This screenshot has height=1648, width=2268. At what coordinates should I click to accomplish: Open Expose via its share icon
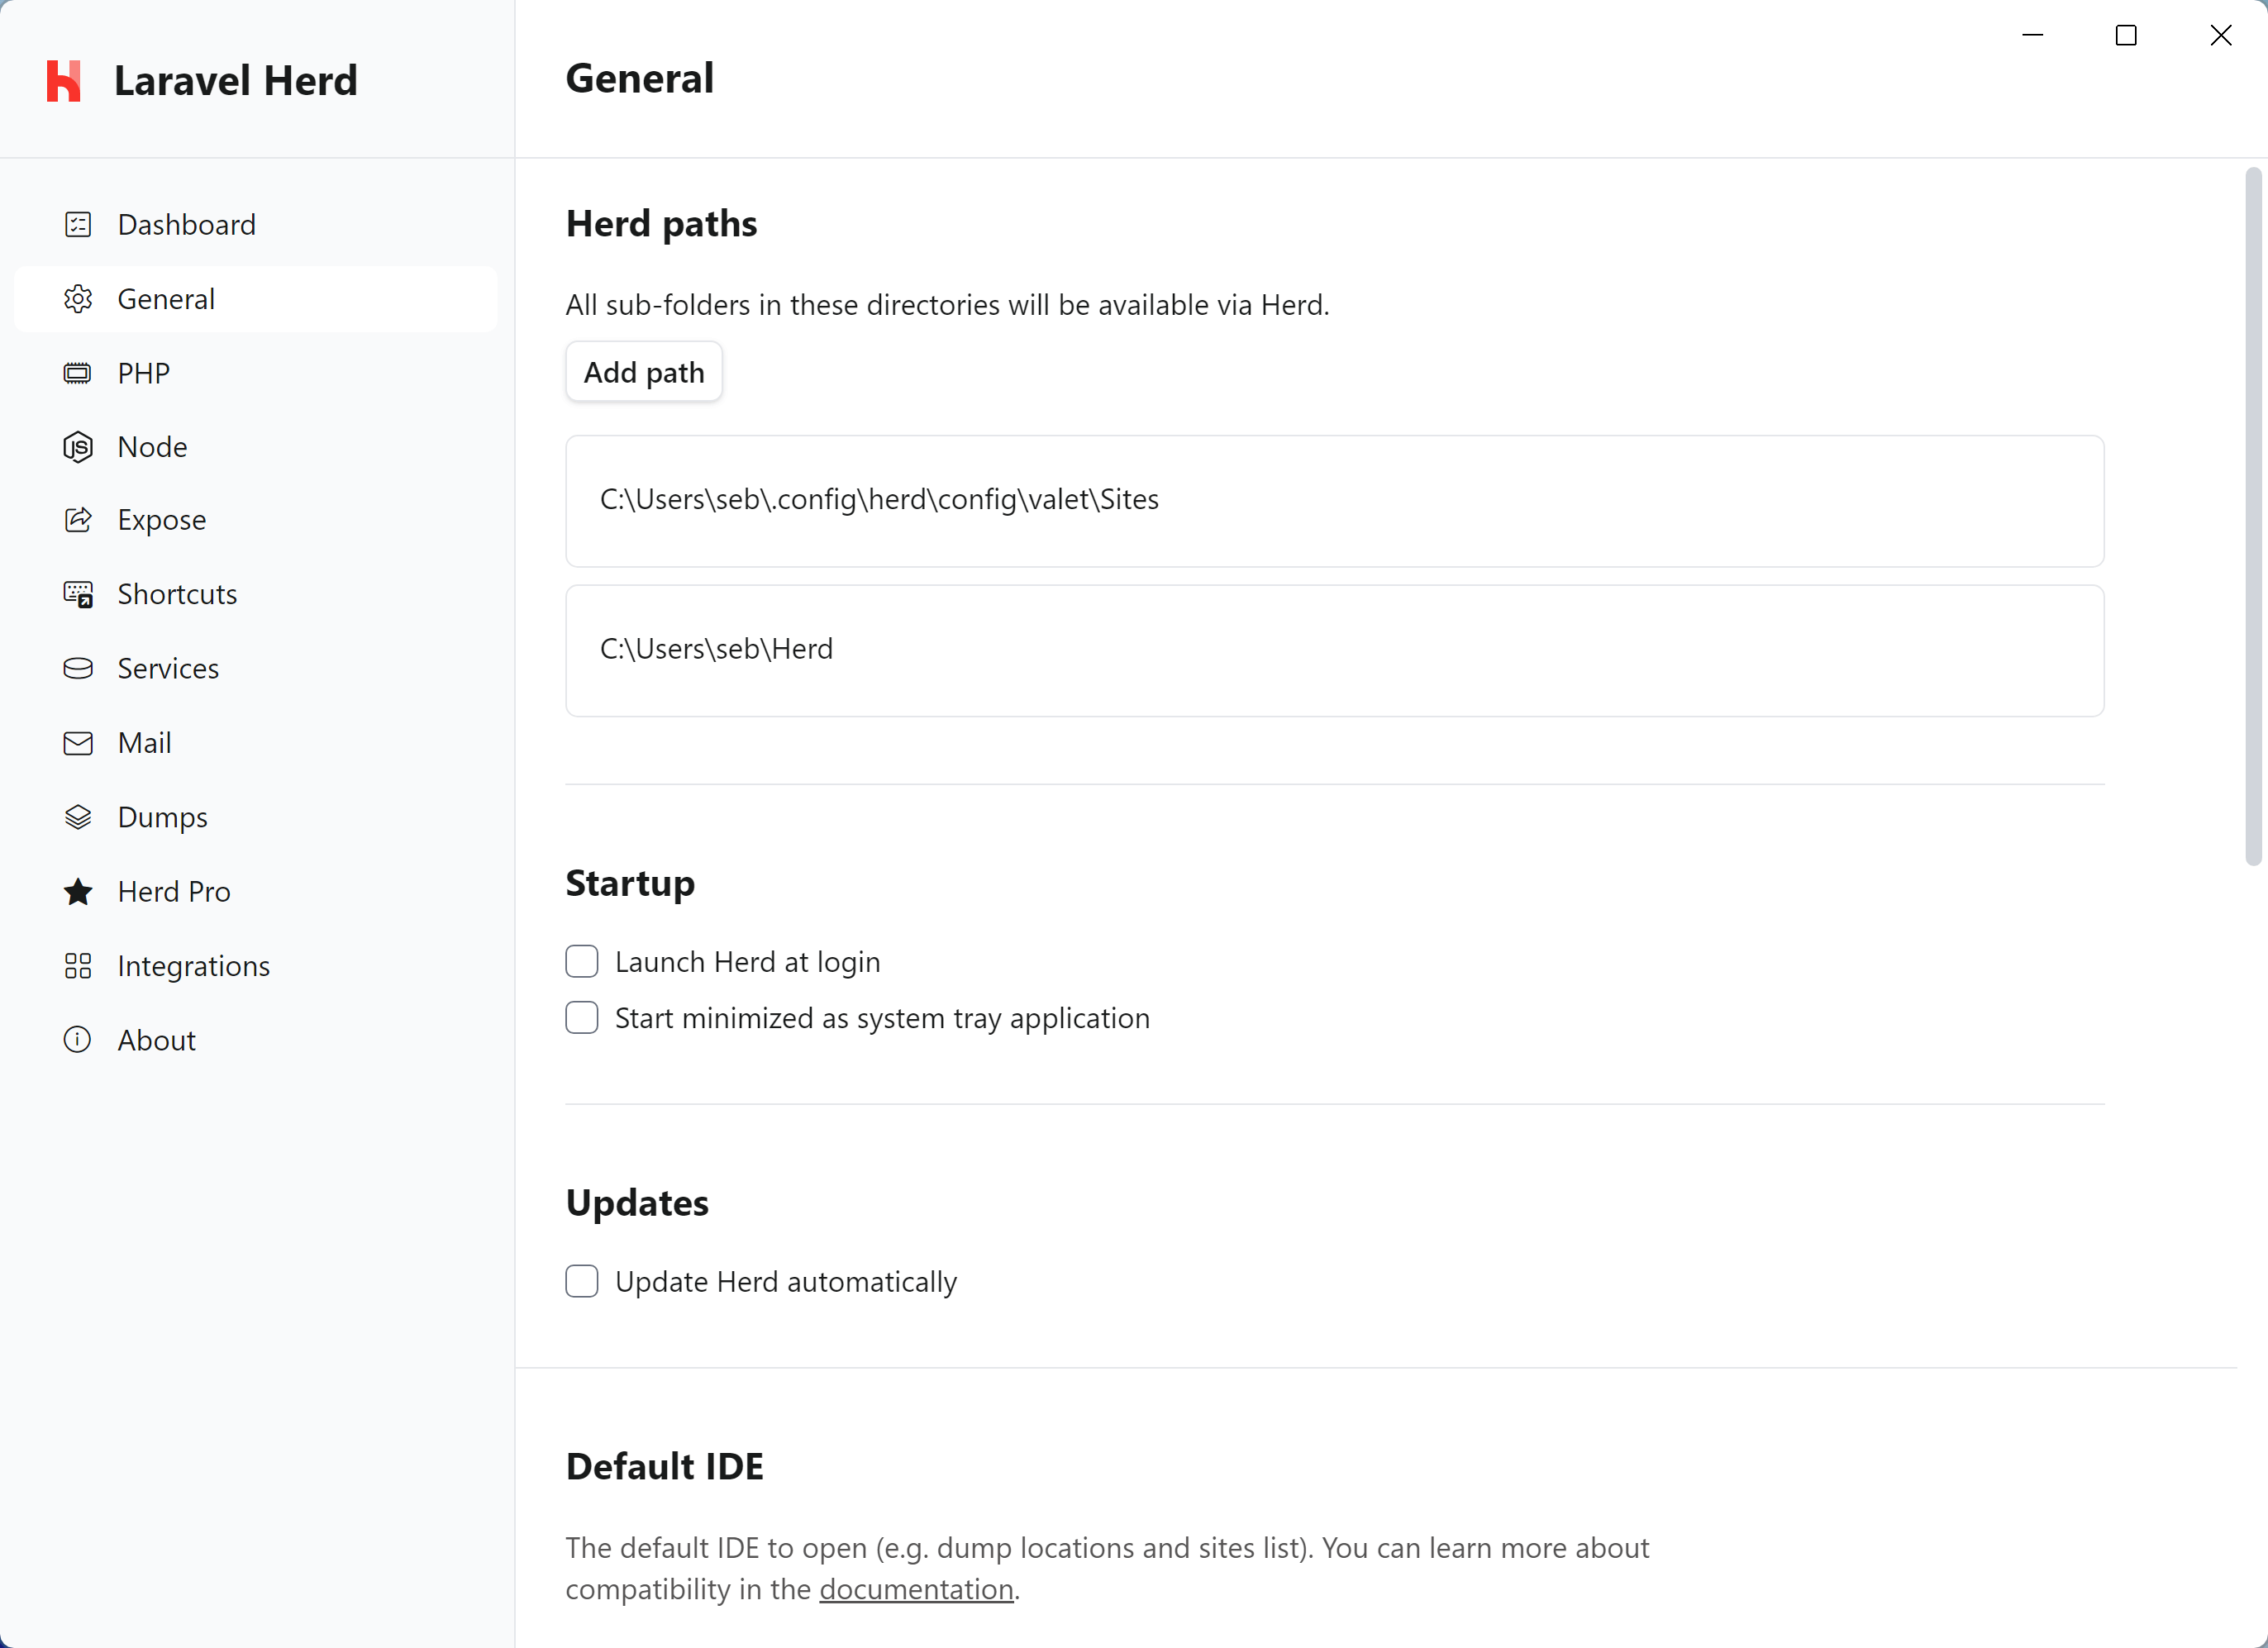pos(77,519)
